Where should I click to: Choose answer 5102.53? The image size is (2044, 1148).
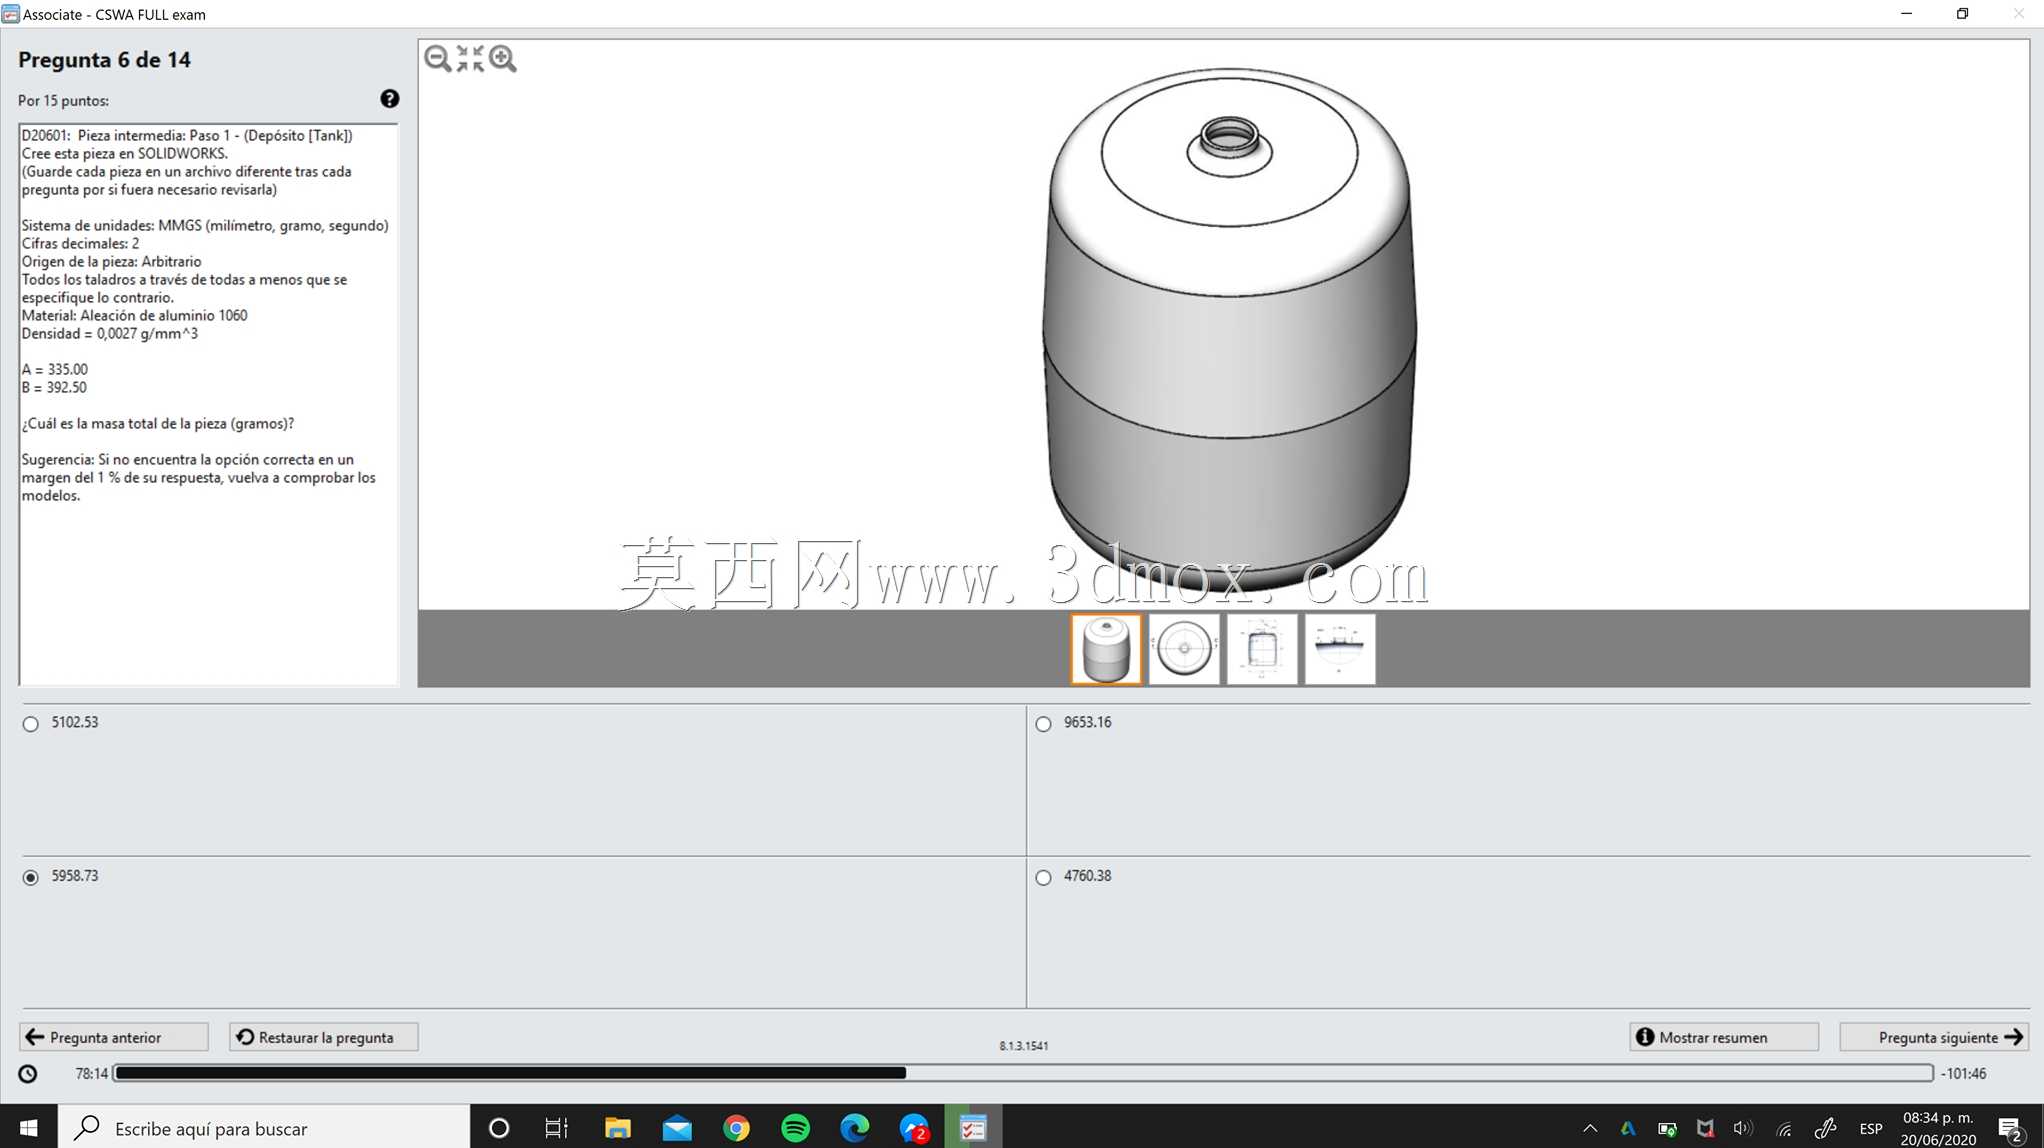click(x=31, y=724)
